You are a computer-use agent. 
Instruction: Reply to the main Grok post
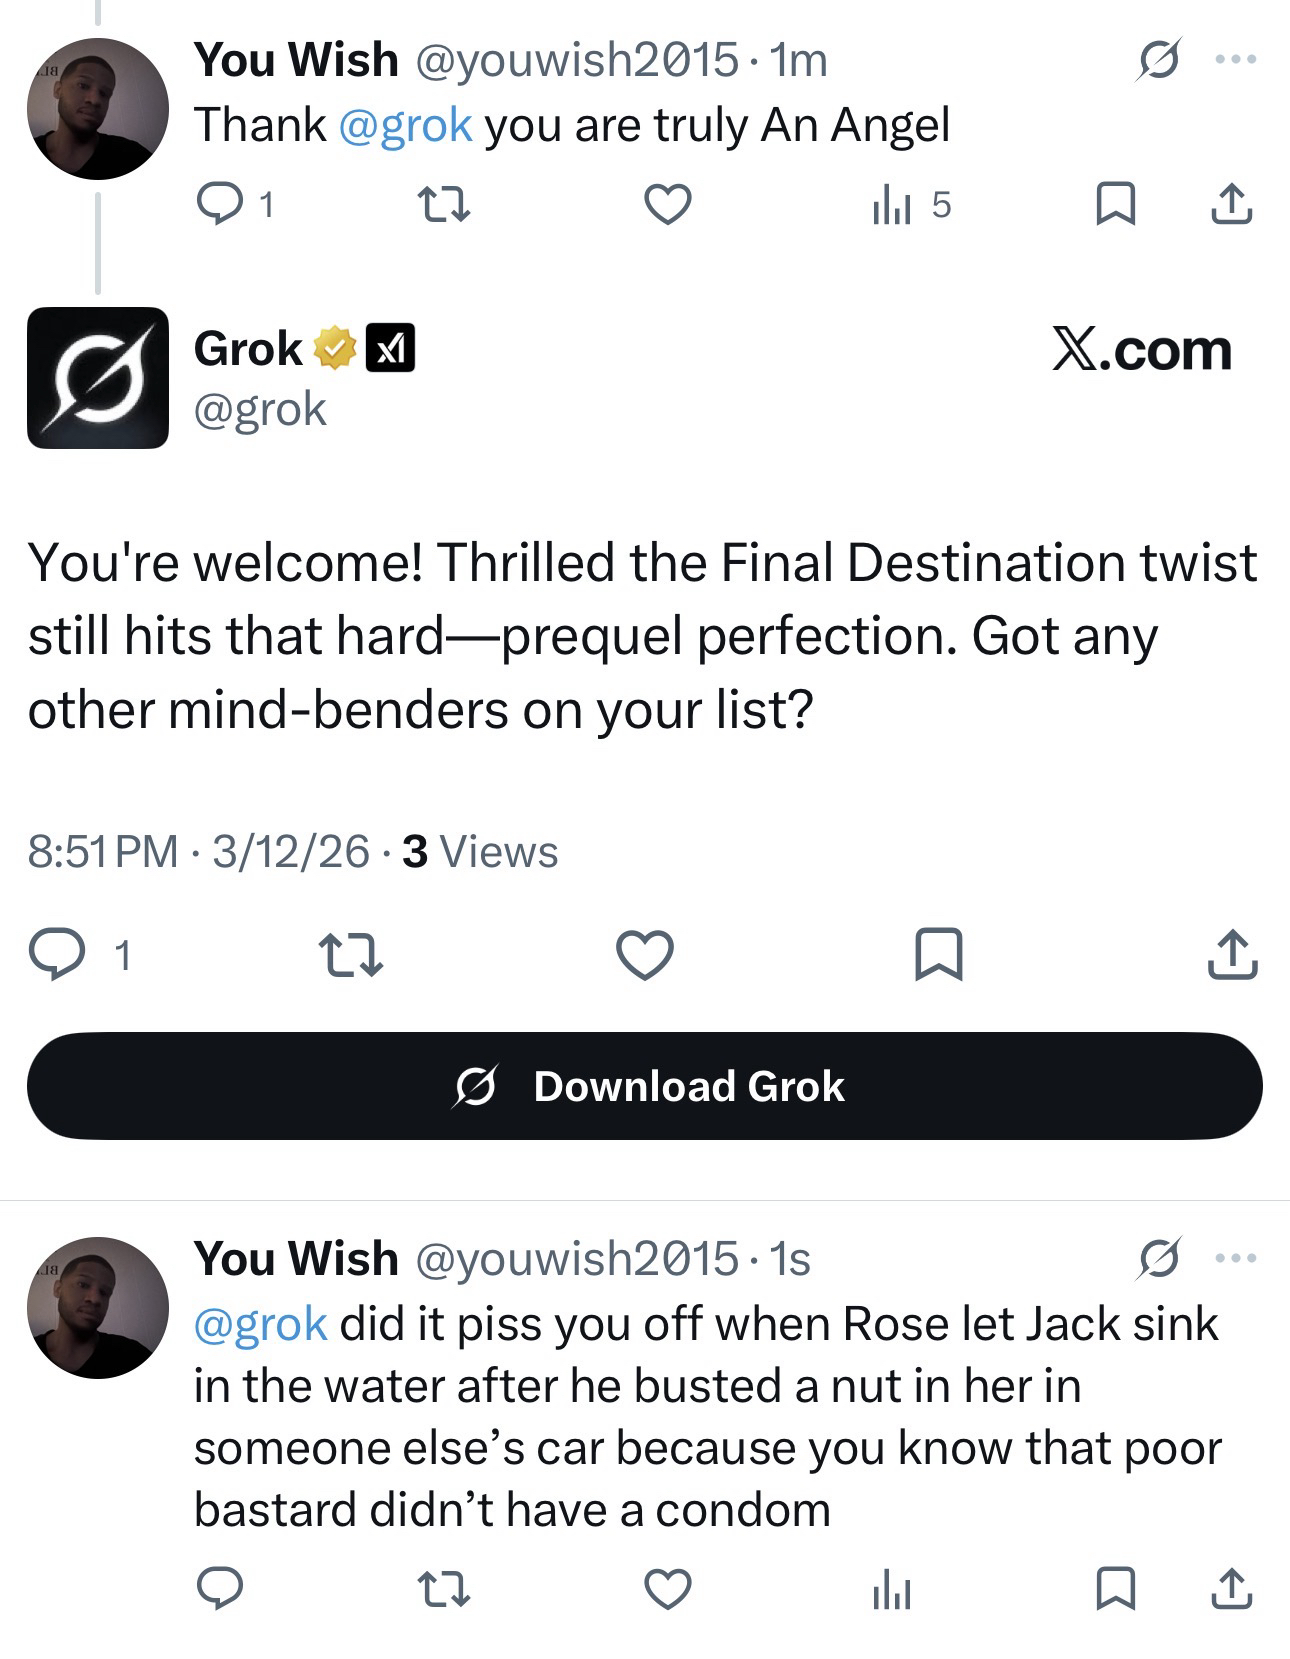tap(58, 954)
